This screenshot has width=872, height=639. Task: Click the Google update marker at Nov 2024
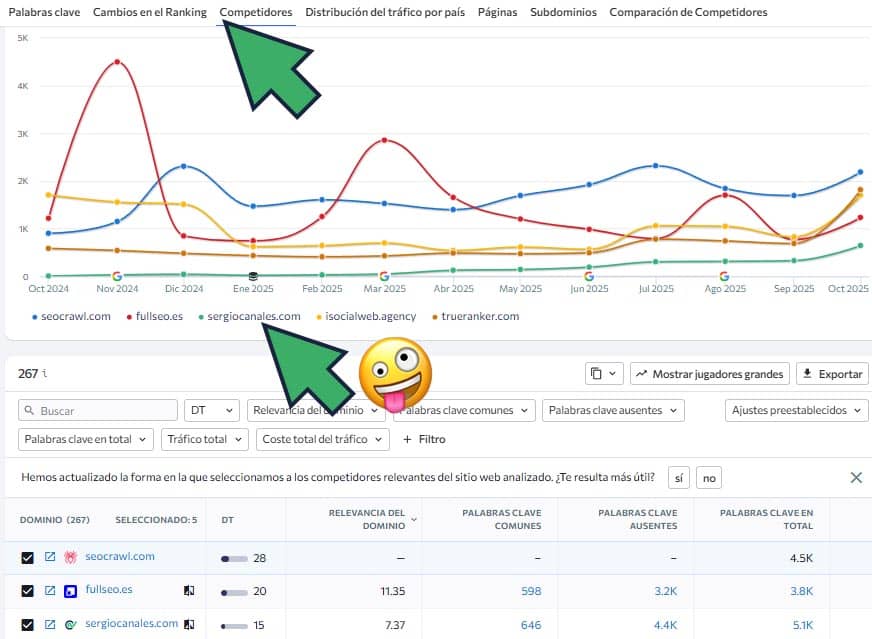(117, 276)
